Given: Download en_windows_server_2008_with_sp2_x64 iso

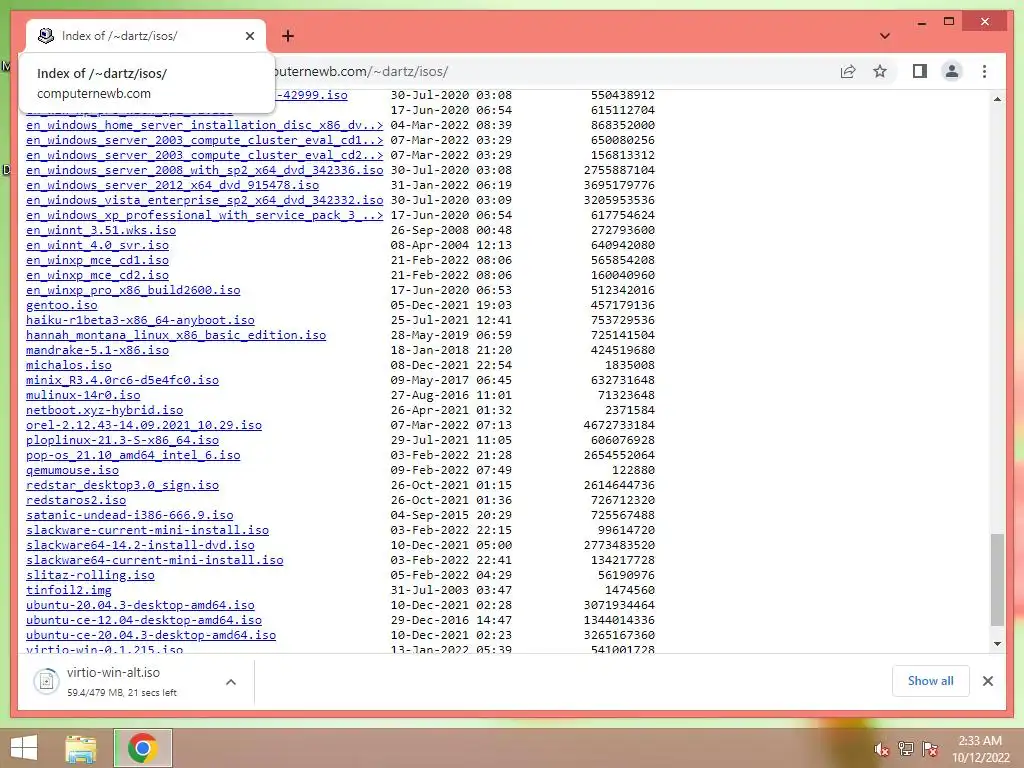Looking at the screenshot, I should pos(204,170).
